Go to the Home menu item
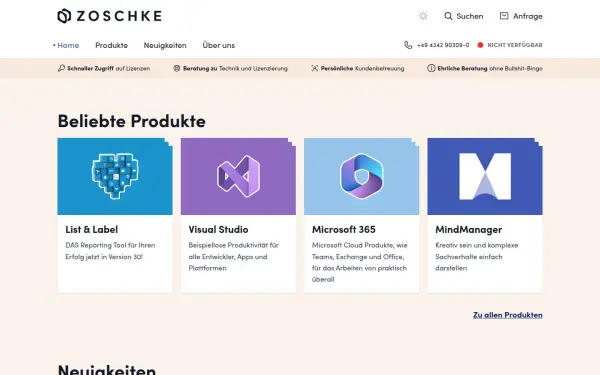 68,45
